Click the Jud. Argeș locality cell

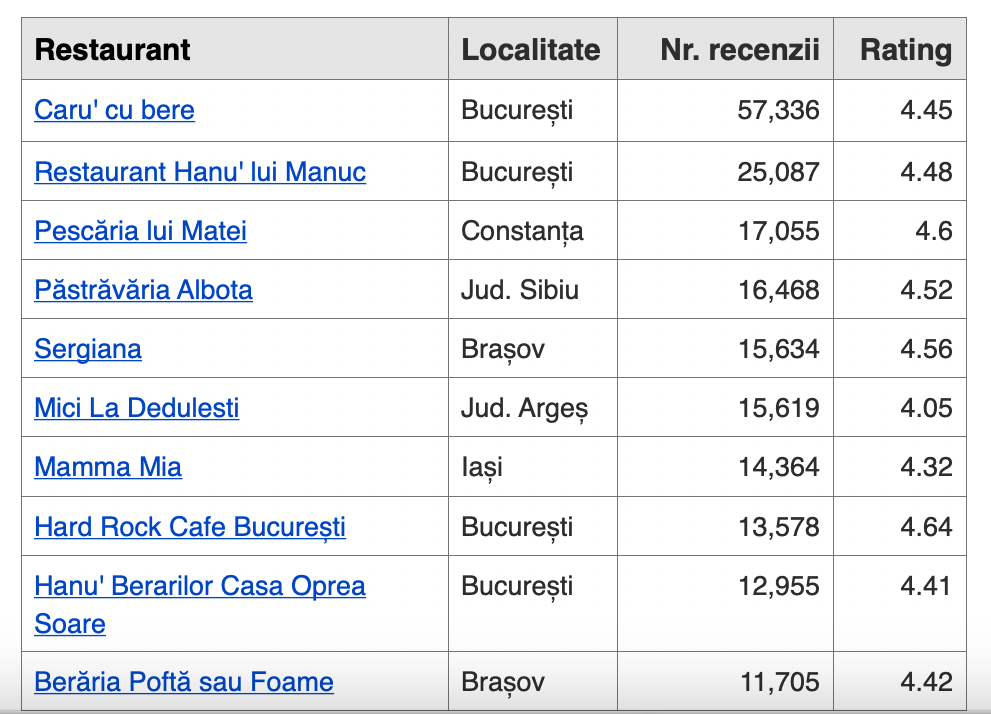tap(525, 408)
